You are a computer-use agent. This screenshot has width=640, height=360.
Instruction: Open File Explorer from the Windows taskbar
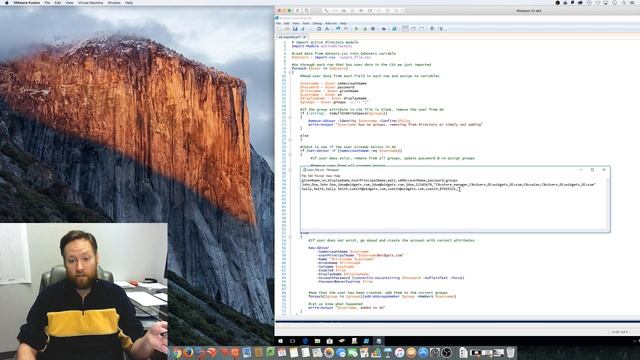pos(318,341)
